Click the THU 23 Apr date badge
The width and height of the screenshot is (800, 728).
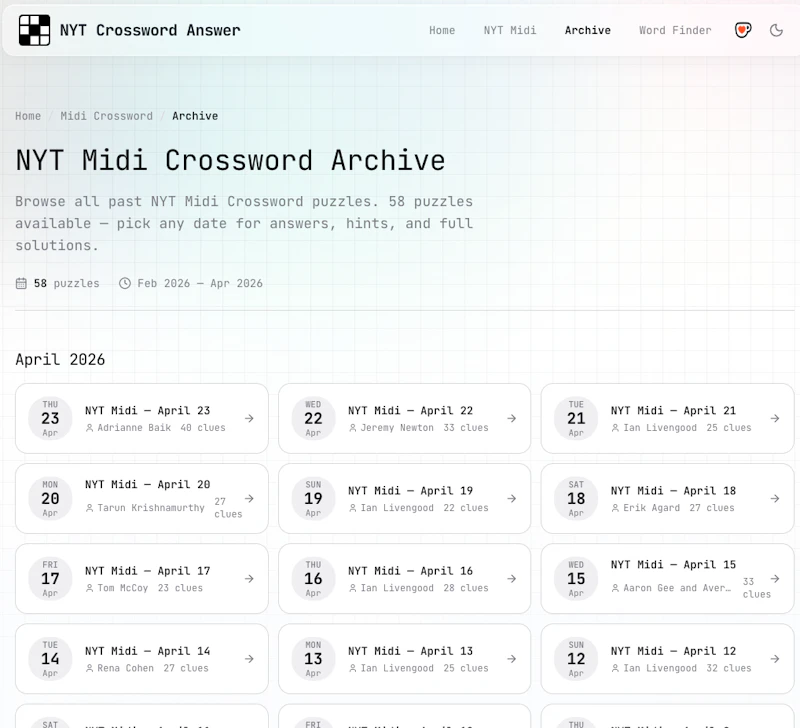click(50, 418)
